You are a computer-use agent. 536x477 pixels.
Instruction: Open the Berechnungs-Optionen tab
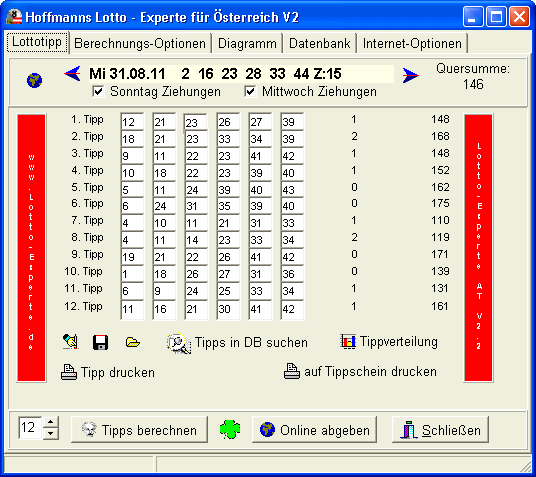[x=140, y=43]
